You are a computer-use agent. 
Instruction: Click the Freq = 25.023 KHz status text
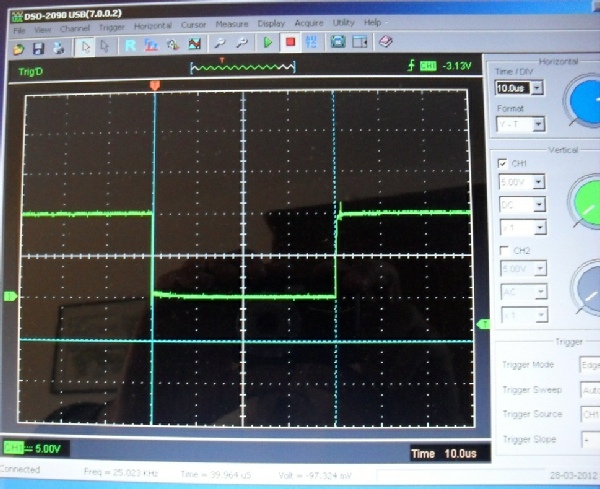tap(121, 473)
